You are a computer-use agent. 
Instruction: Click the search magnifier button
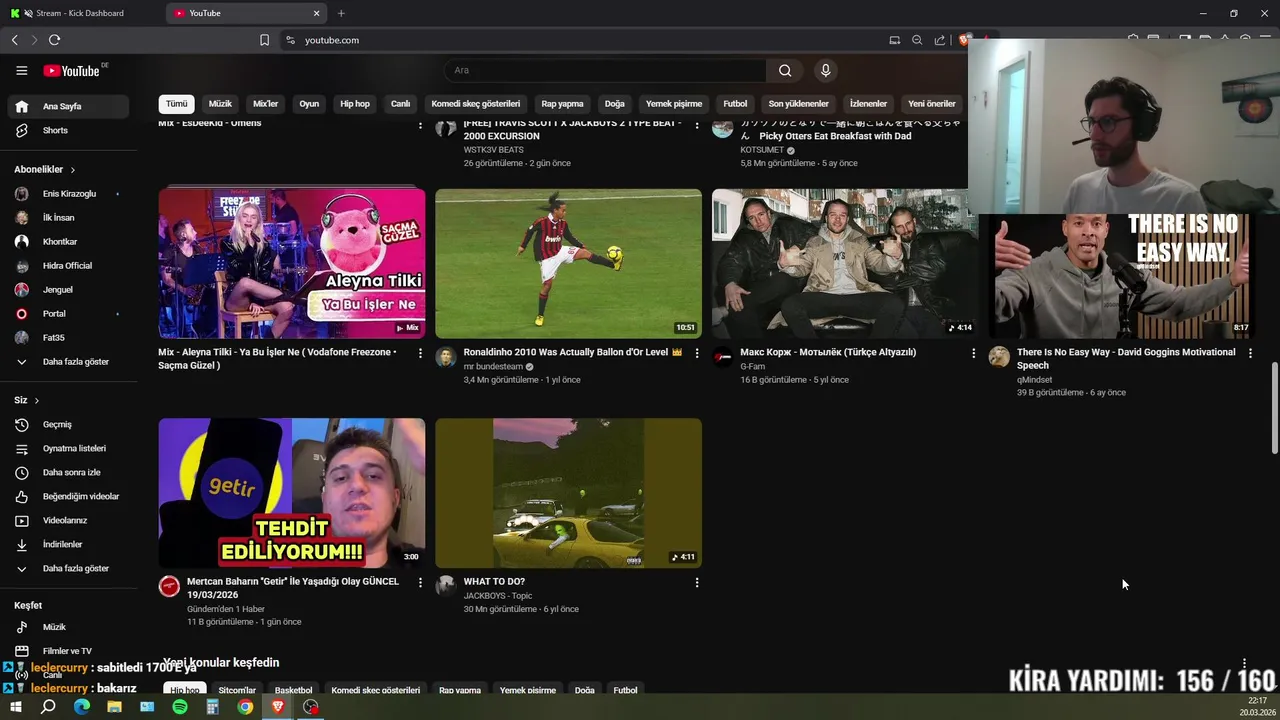pyautogui.click(x=785, y=70)
